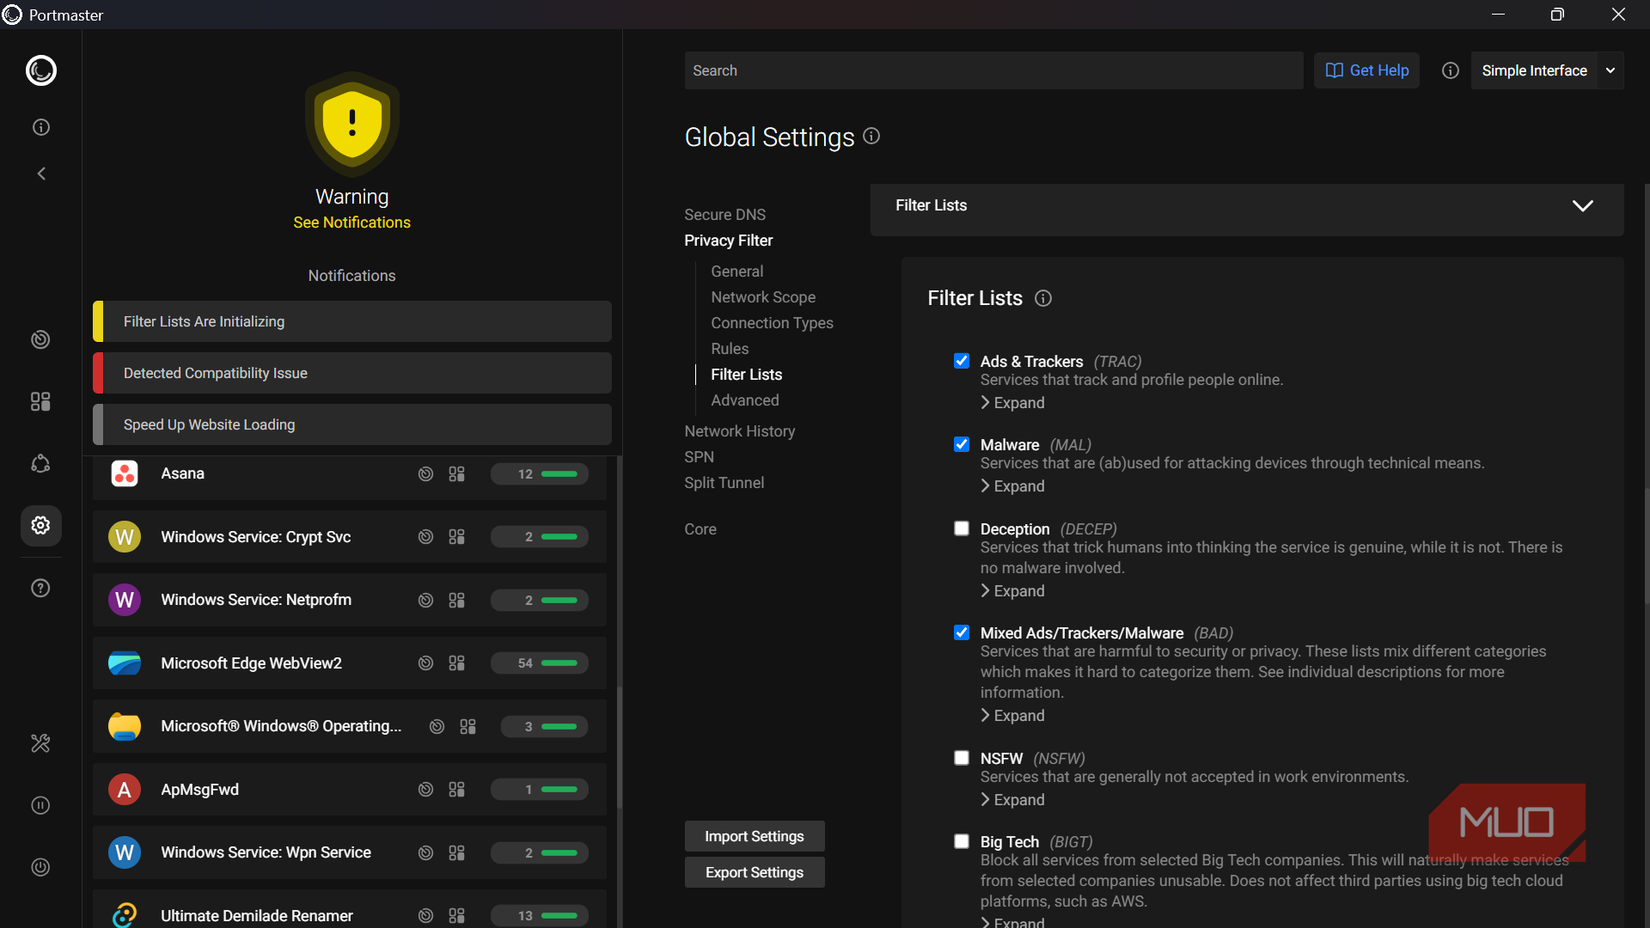Image resolution: width=1650 pixels, height=928 pixels.
Task: Open Filter Lists Are Initializing notification
Action: point(352,322)
